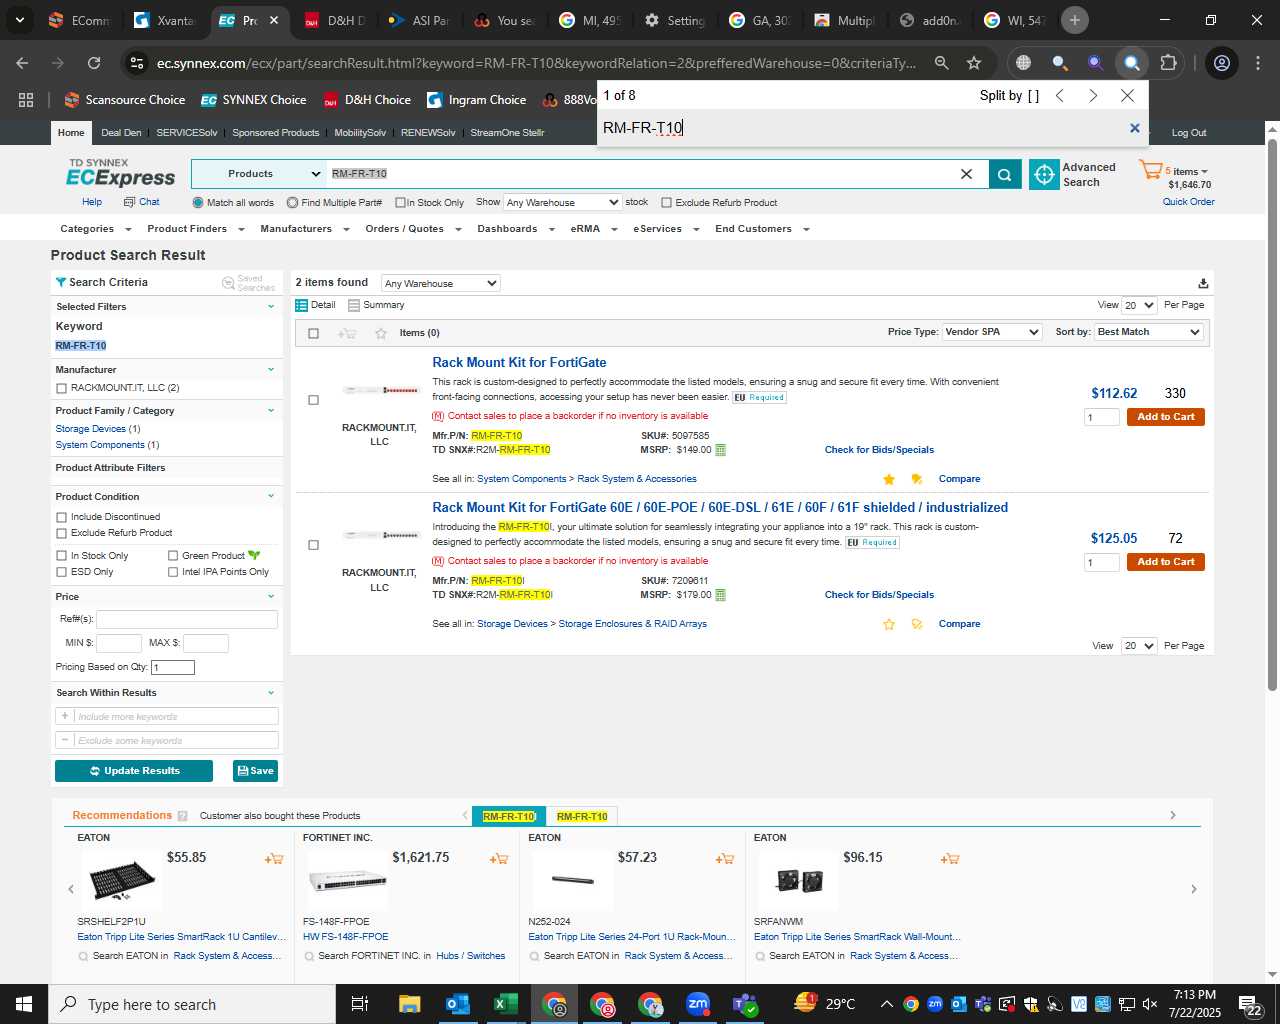Add $125.05 rack mount kit to cart
1280x1024 pixels.
tap(1165, 562)
